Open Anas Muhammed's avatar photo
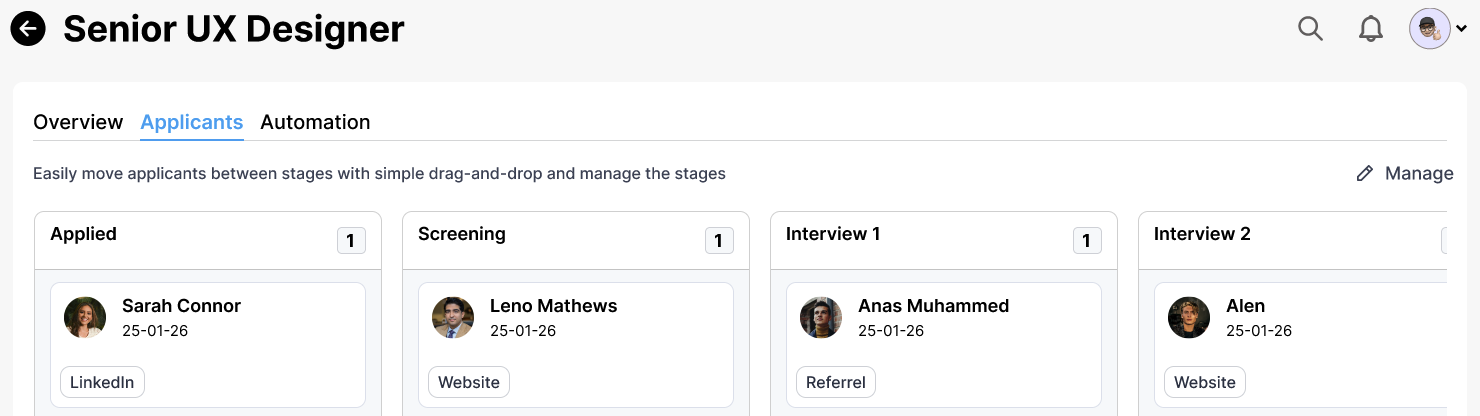 [x=821, y=317]
